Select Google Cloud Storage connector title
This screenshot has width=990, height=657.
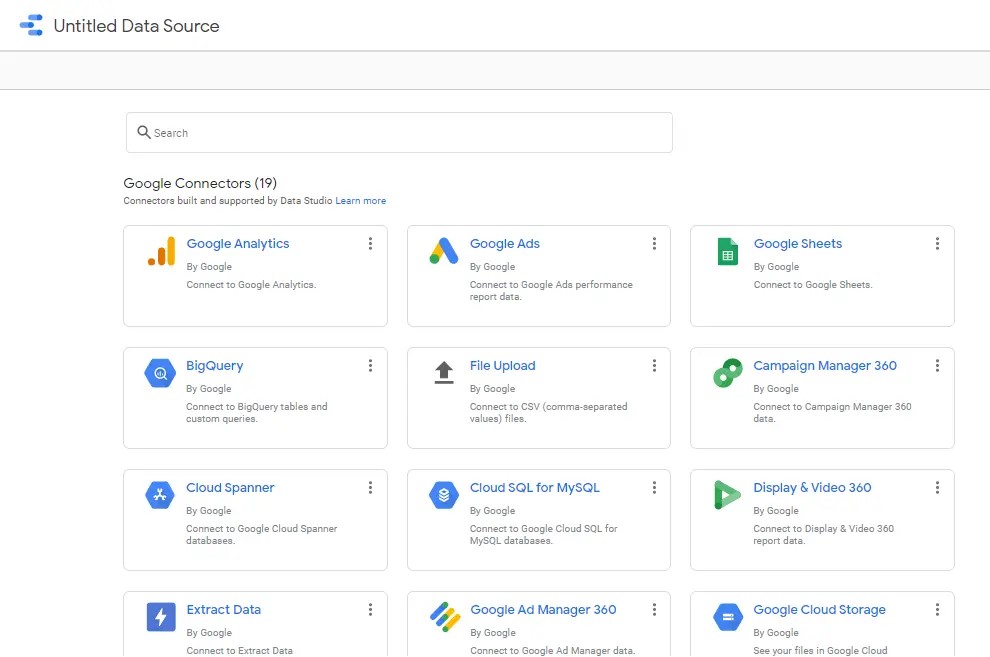tap(820, 610)
